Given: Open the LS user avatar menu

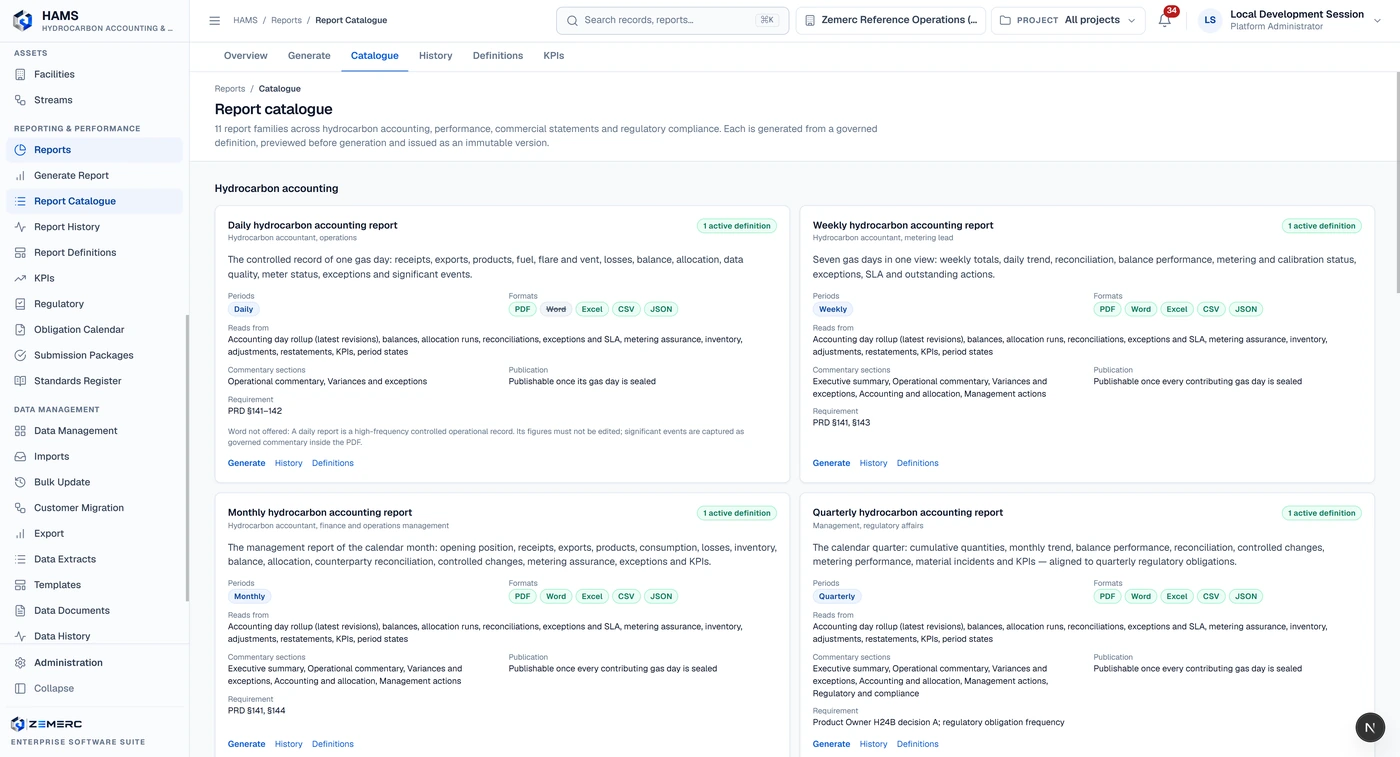Looking at the screenshot, I should click(1210, 20).
